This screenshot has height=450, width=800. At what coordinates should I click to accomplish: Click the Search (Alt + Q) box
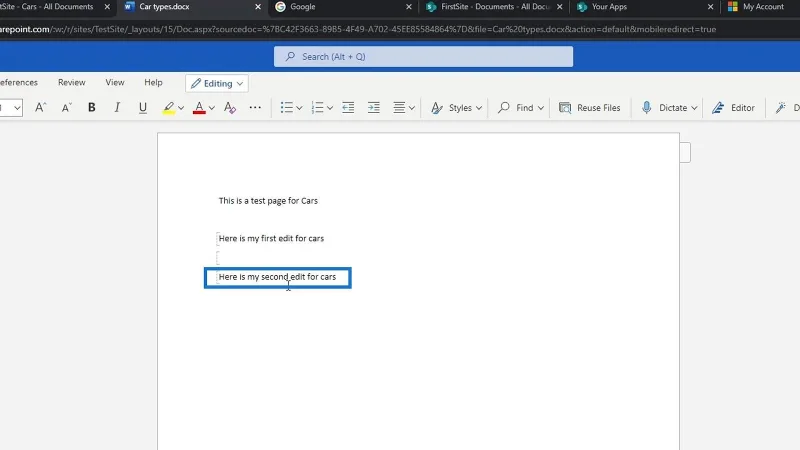423,57
